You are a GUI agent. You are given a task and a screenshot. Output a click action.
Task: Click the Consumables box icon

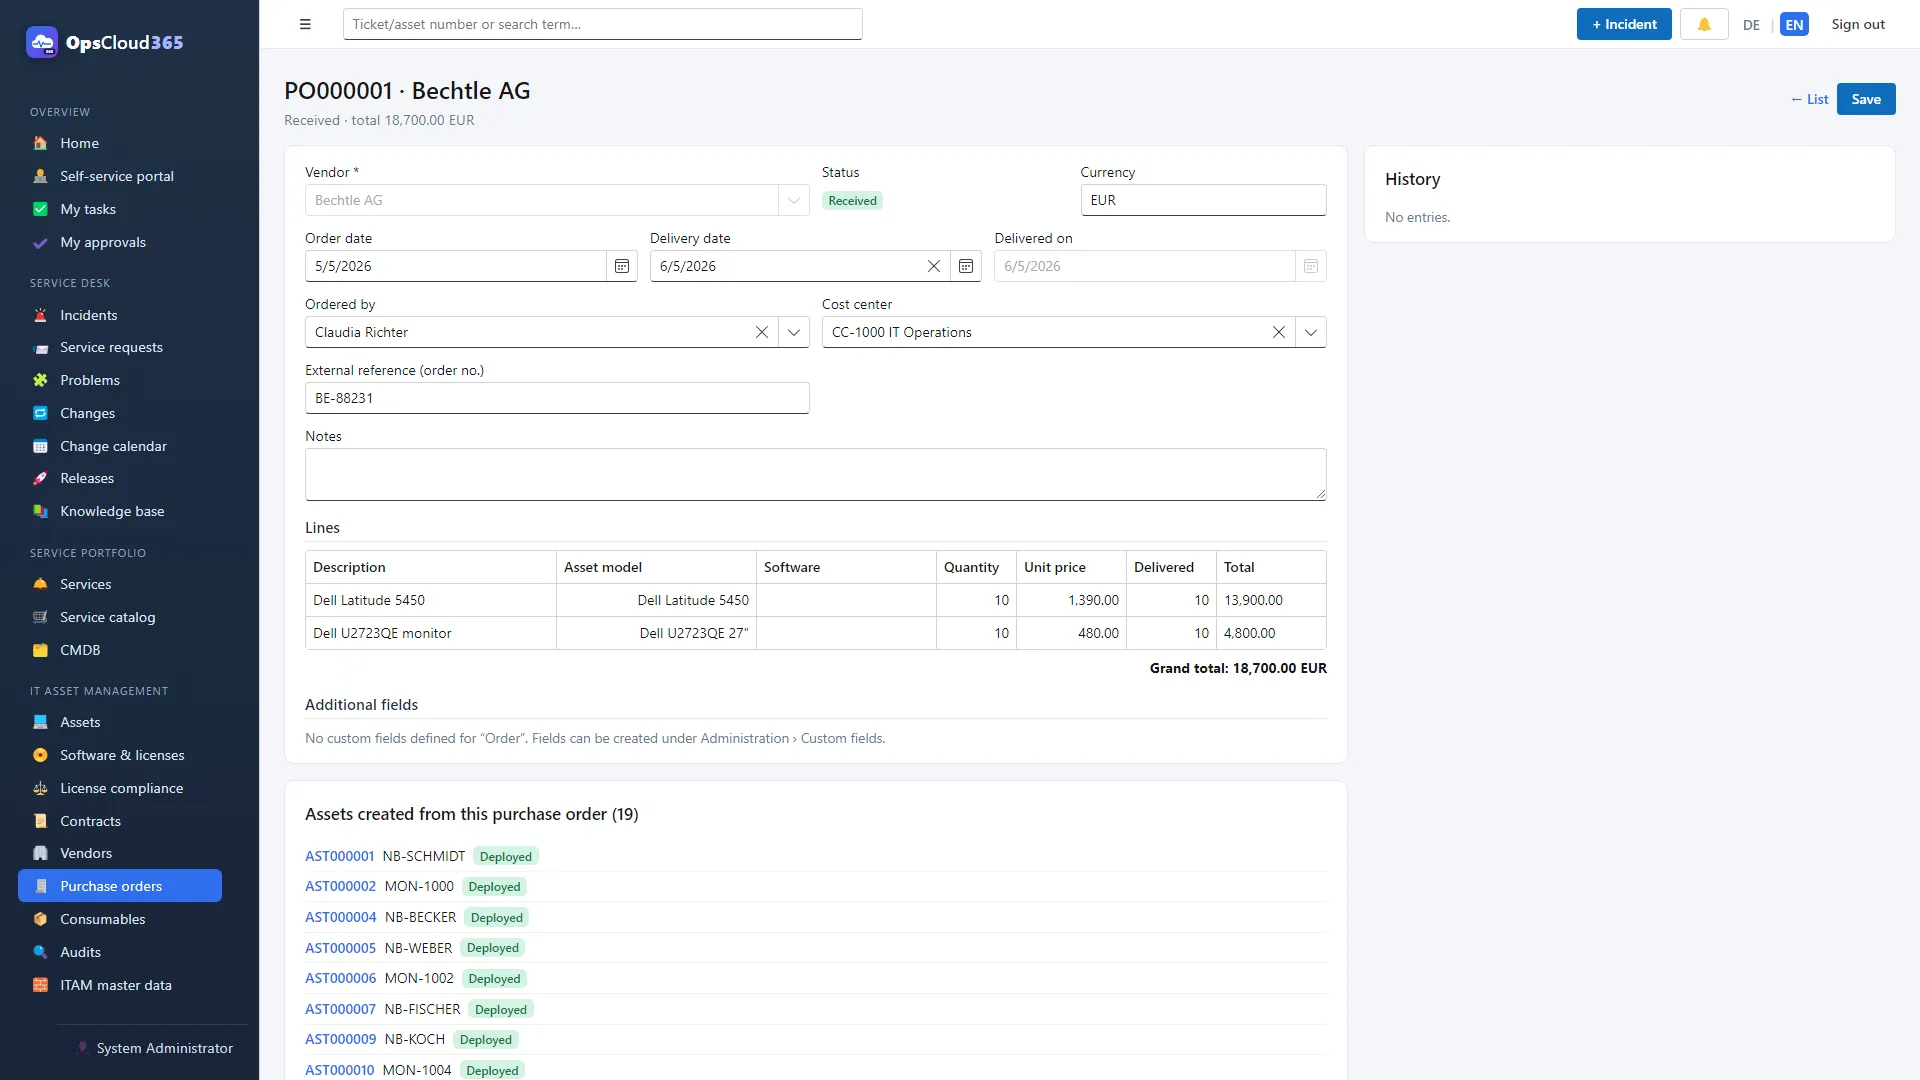[x=40, y=919]
